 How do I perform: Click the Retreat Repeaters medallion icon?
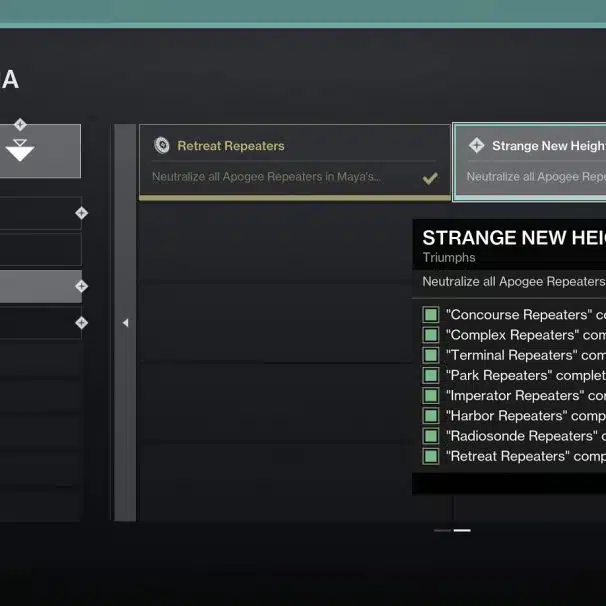tap(162, 146)
